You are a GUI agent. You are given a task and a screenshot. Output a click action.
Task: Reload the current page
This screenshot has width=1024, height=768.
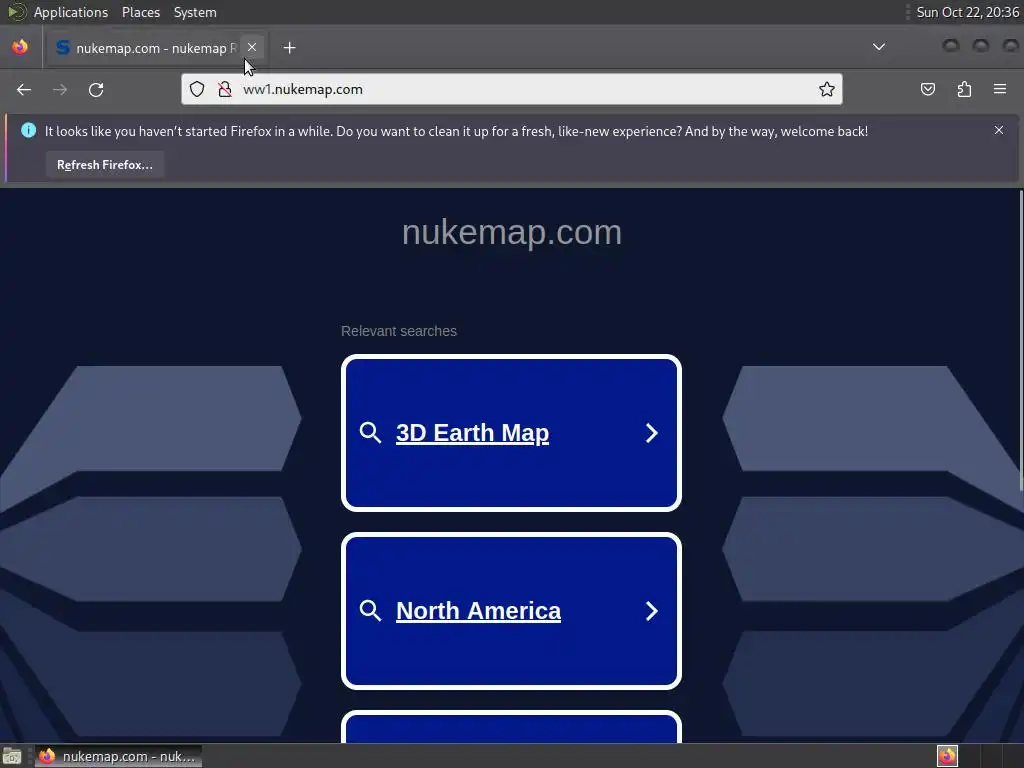coord(96,89)
